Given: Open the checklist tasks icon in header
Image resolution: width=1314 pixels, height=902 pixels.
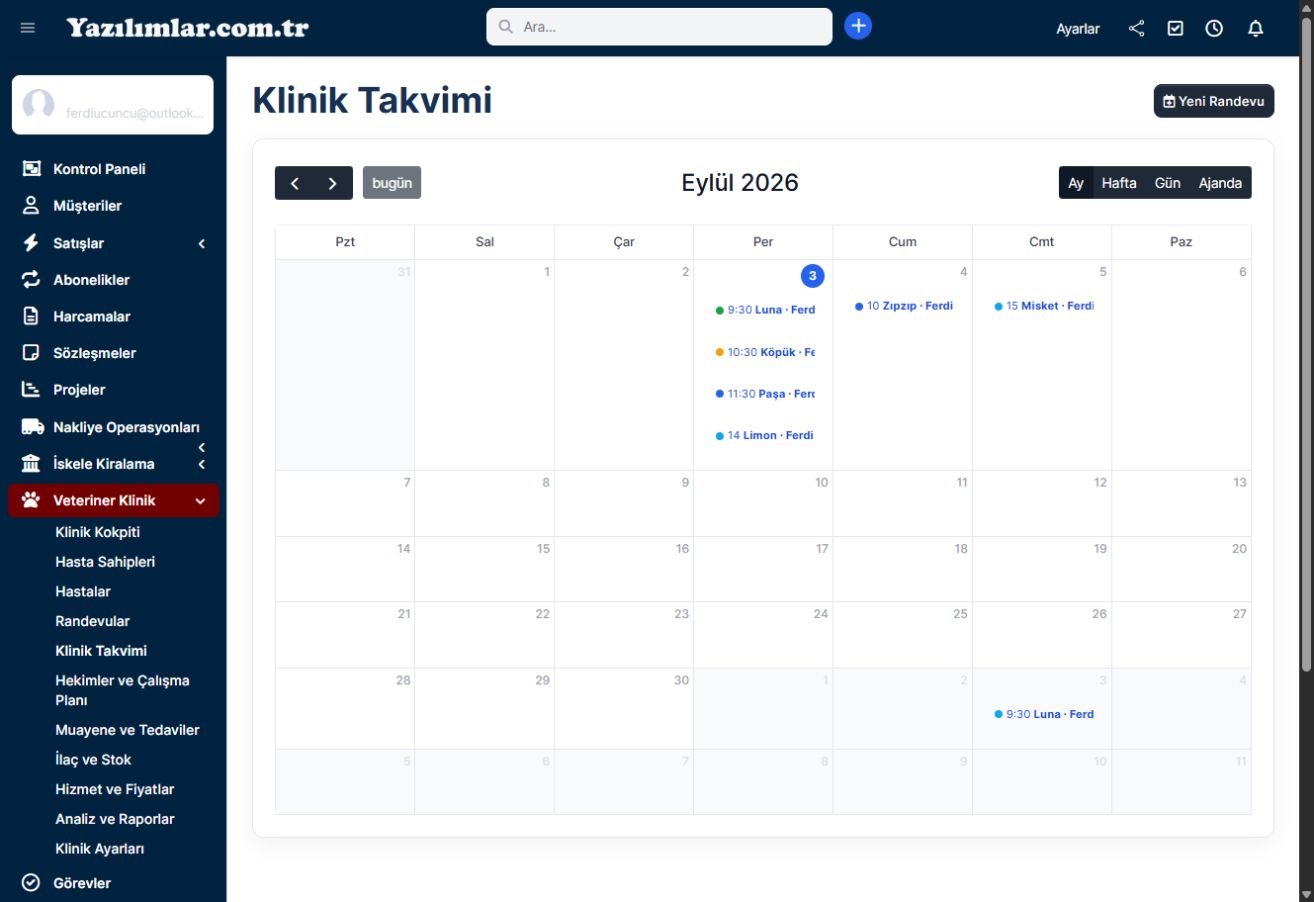Looking at the screenshot, I should [x=1176, y=28].
